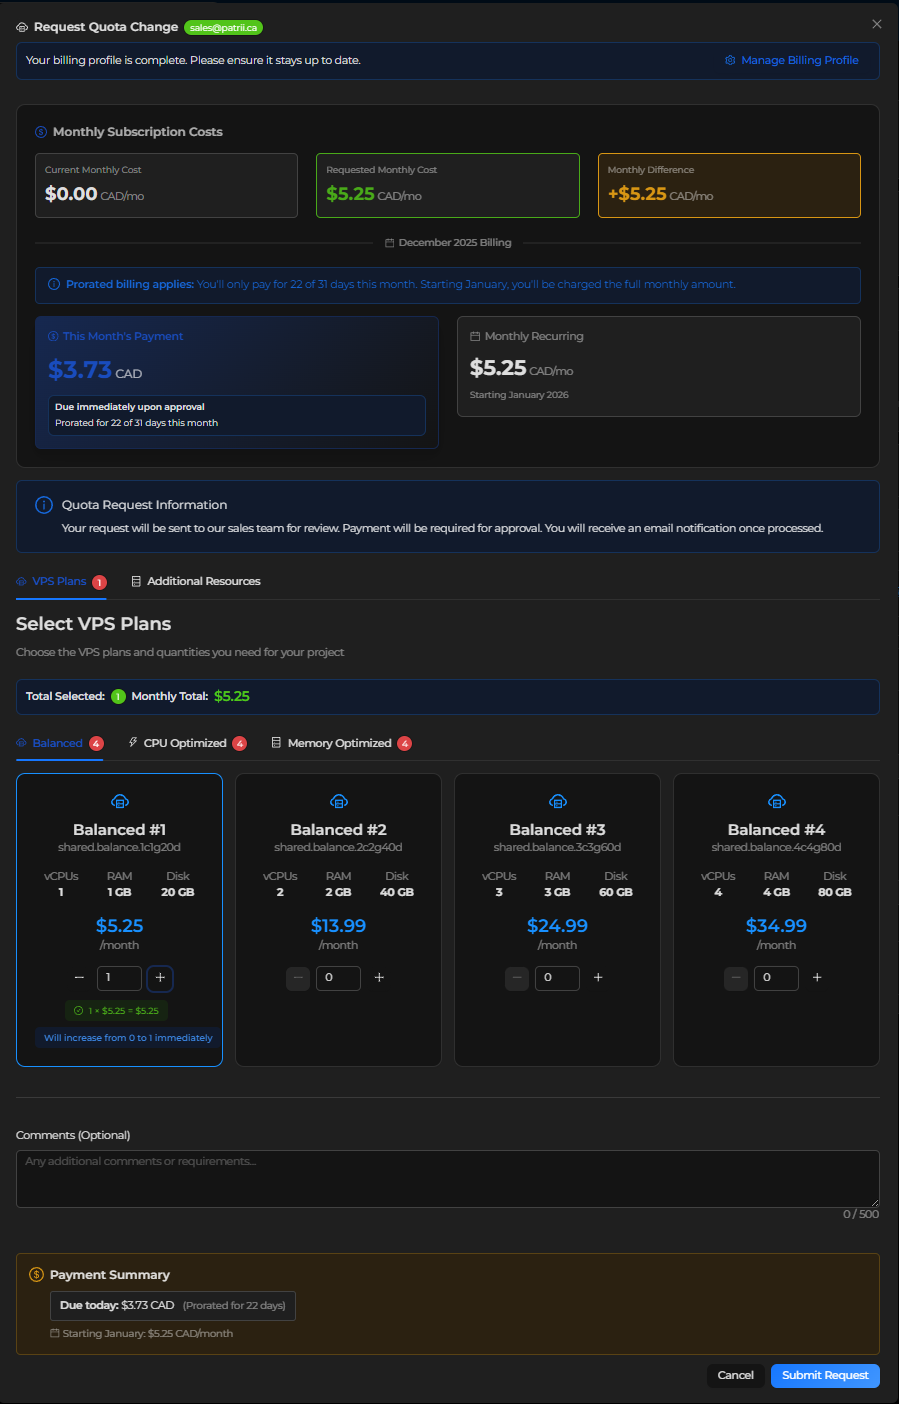This screenshot has width=899, height=1404.
Task: Switch to the Additional Resources tab
Action: [x=196, y=581]
